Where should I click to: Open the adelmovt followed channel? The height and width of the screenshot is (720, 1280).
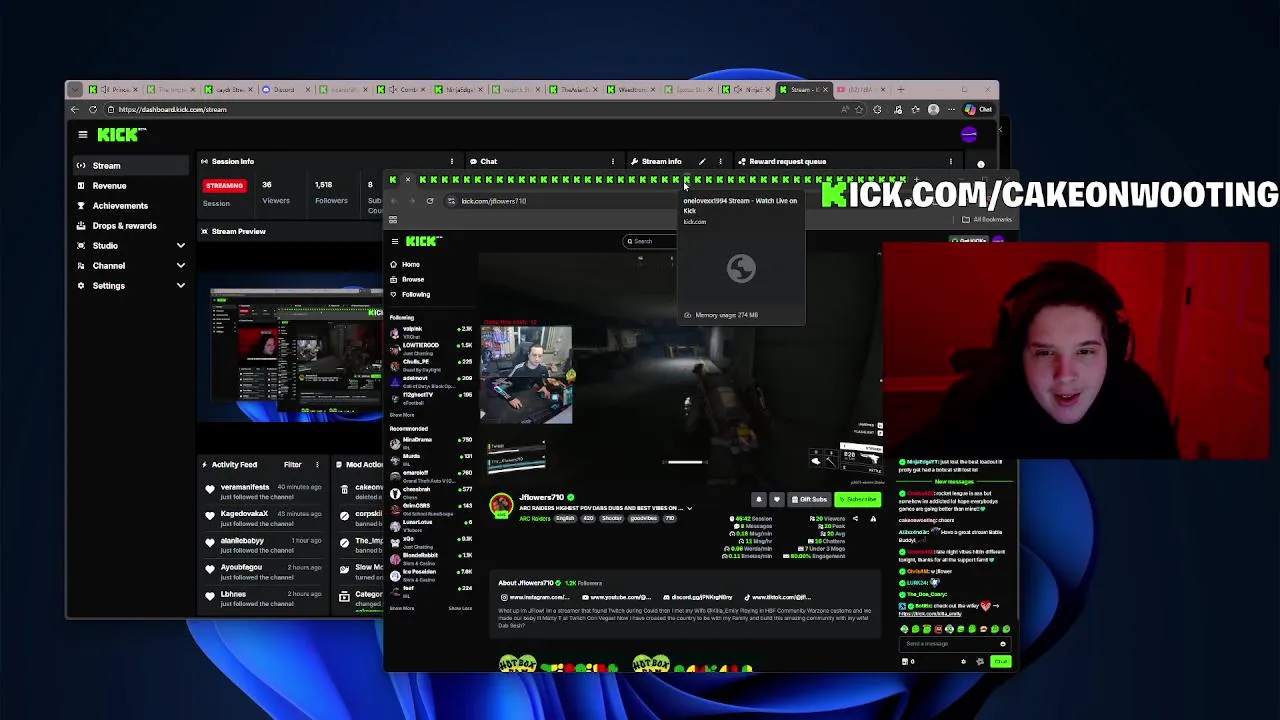[x=431, y=380]
